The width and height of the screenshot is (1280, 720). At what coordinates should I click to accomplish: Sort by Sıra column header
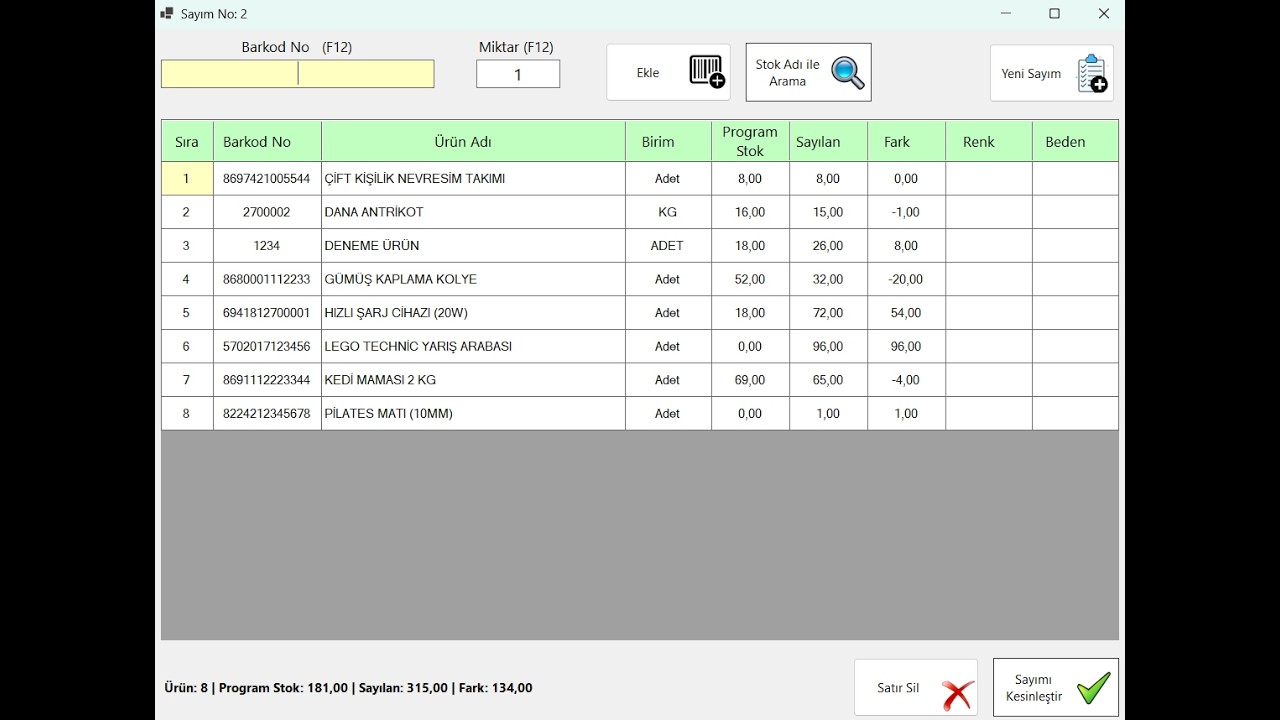(x=187, y=142)
